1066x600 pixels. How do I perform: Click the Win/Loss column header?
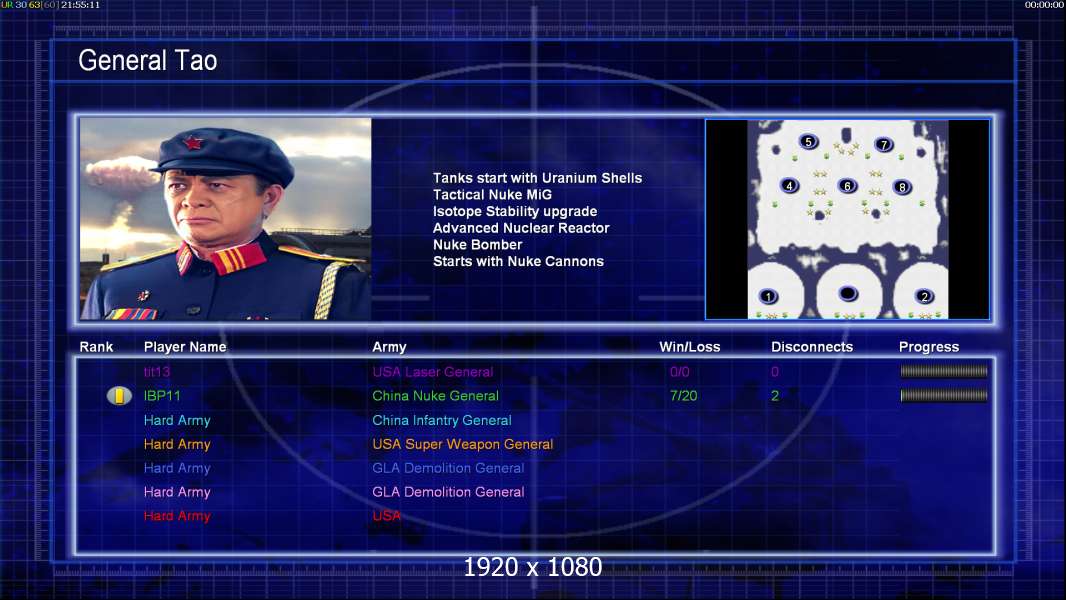tap(689, 347)
